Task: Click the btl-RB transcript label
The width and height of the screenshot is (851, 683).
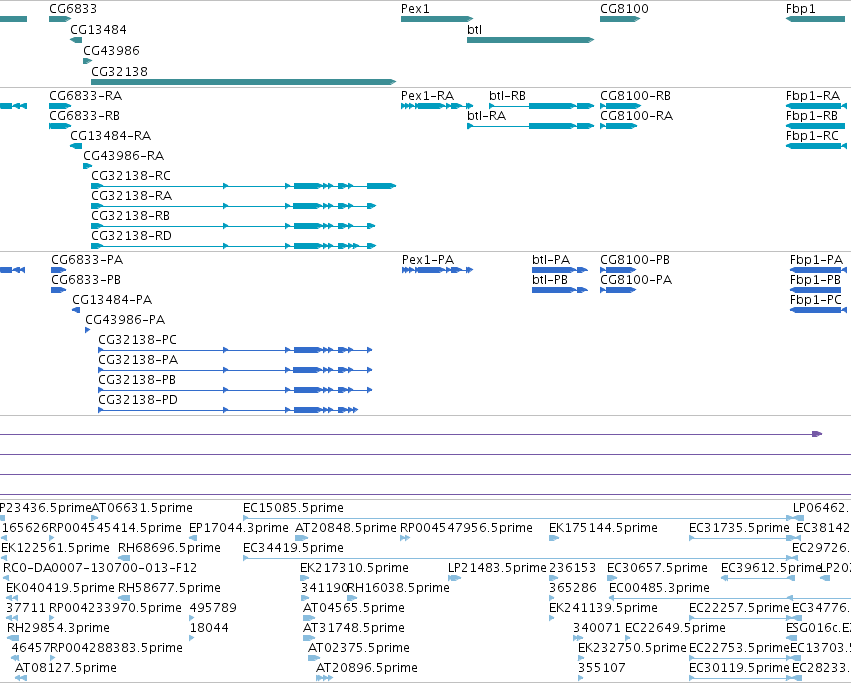Action: (507, 96)
